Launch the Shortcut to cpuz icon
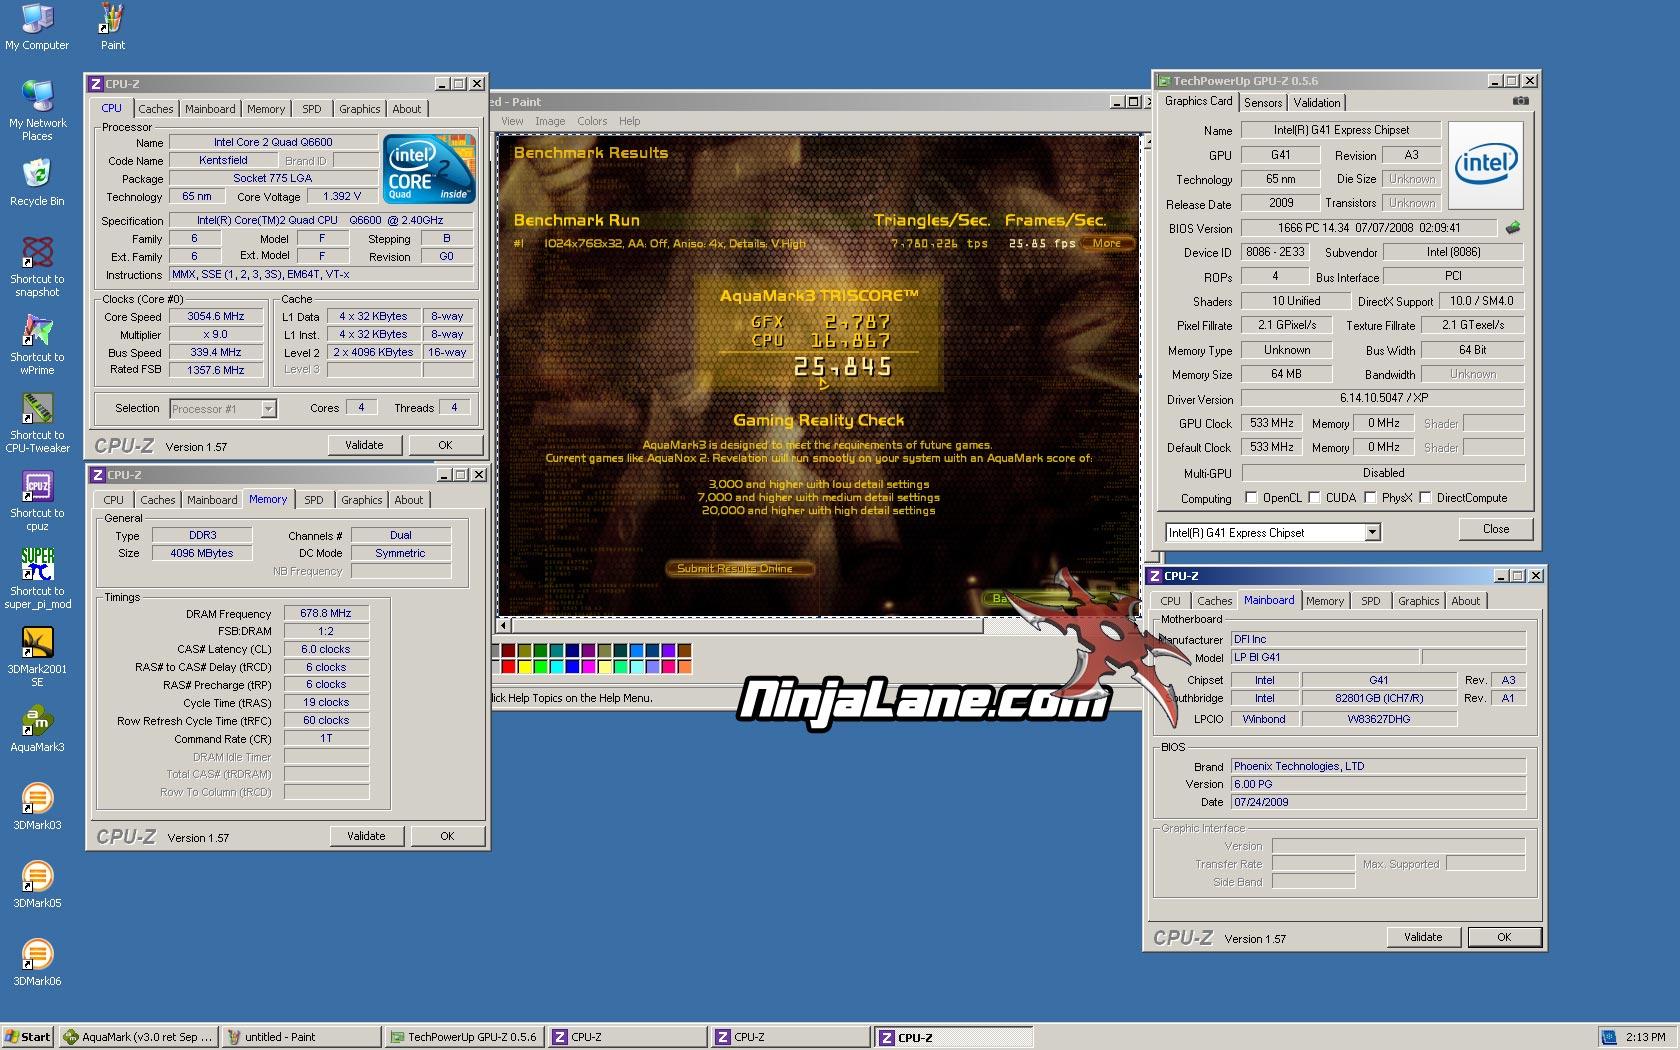Viewport: 1680px width, 1050px height. (37, 500)
